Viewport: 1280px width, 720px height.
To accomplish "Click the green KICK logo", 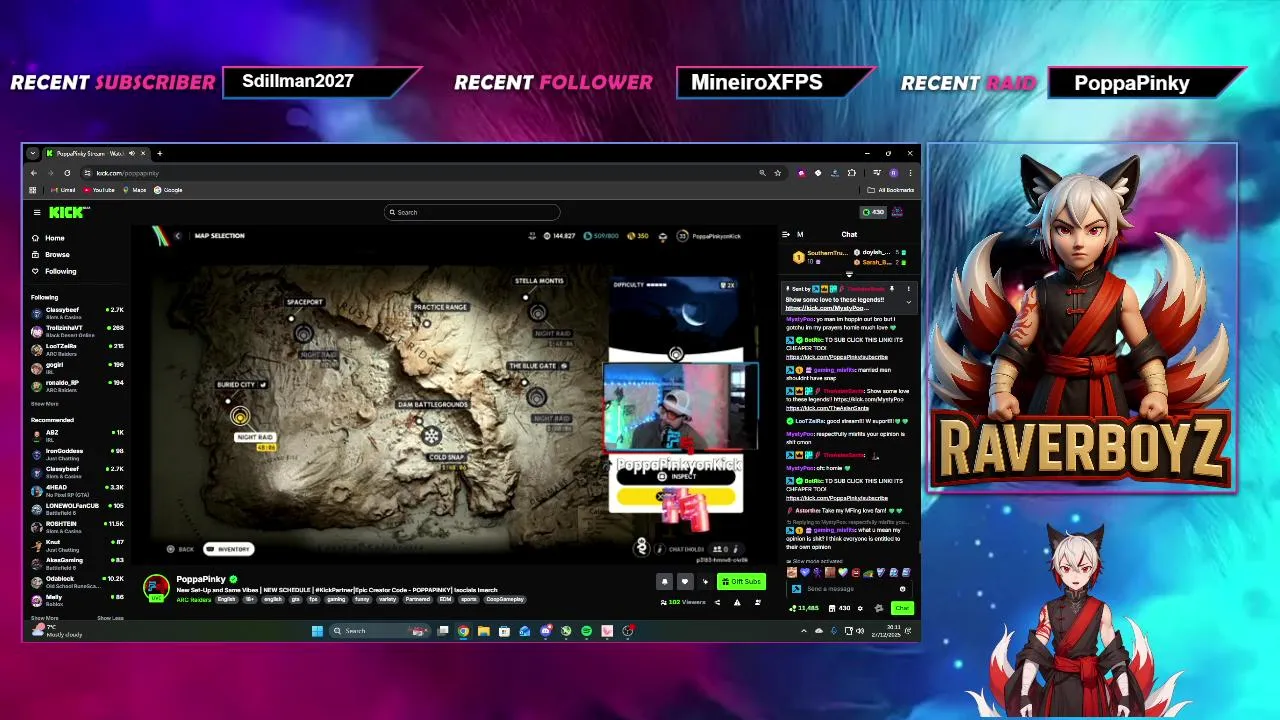I will [67, 212].
